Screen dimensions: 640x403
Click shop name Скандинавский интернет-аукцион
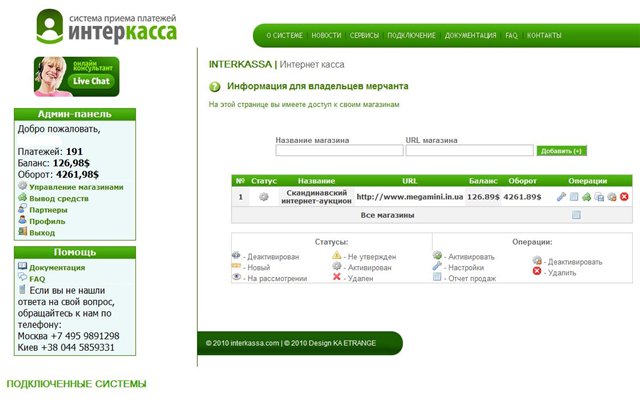click(x=316, y=197)
